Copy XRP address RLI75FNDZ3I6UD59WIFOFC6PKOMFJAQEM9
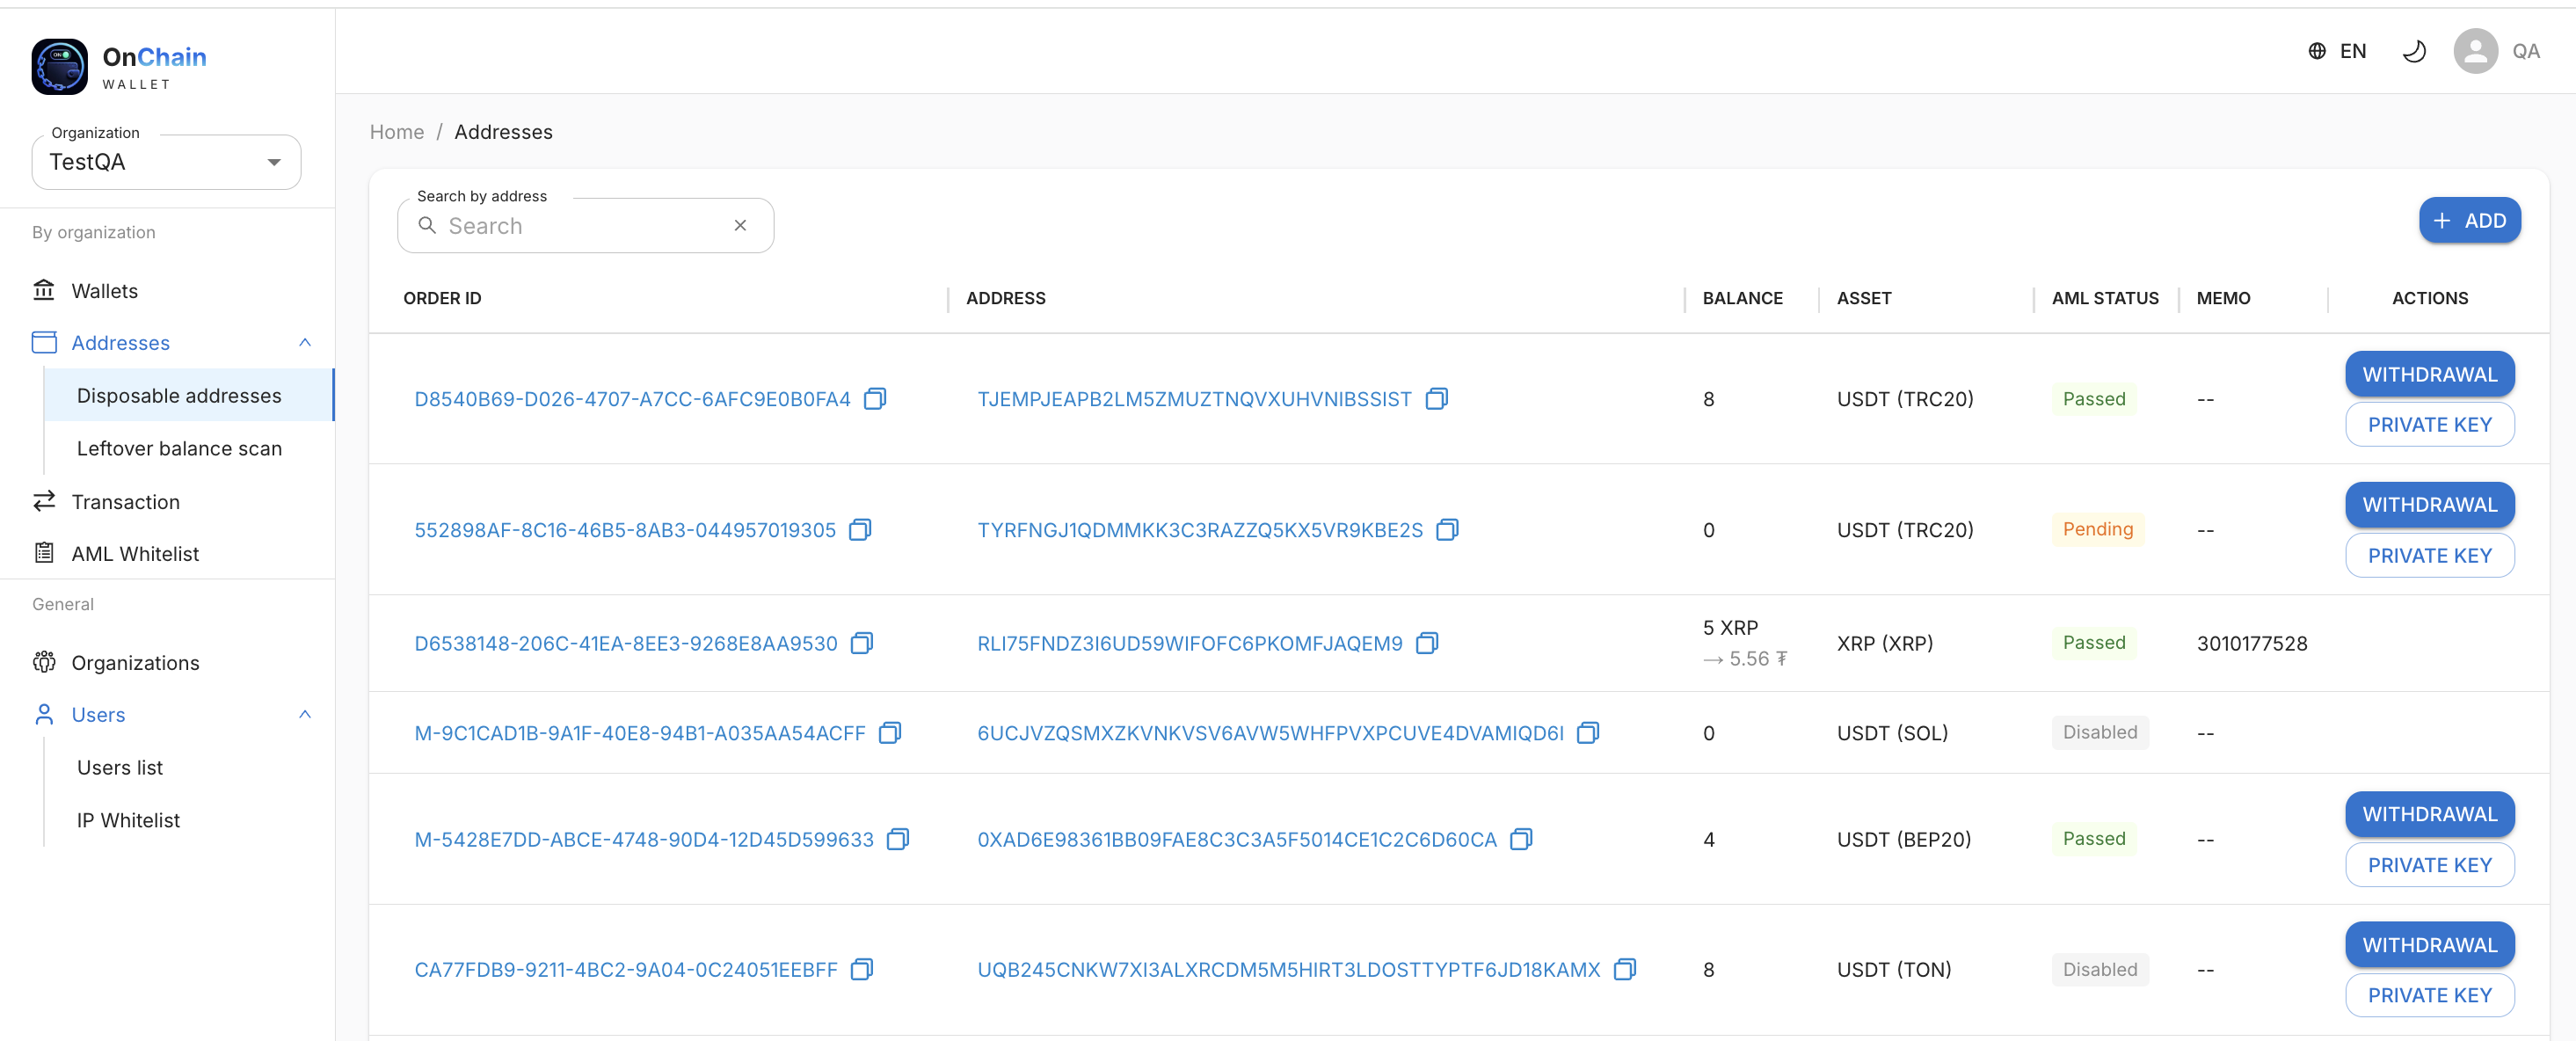2576x1041 pixels. (x=1427, y=643)
